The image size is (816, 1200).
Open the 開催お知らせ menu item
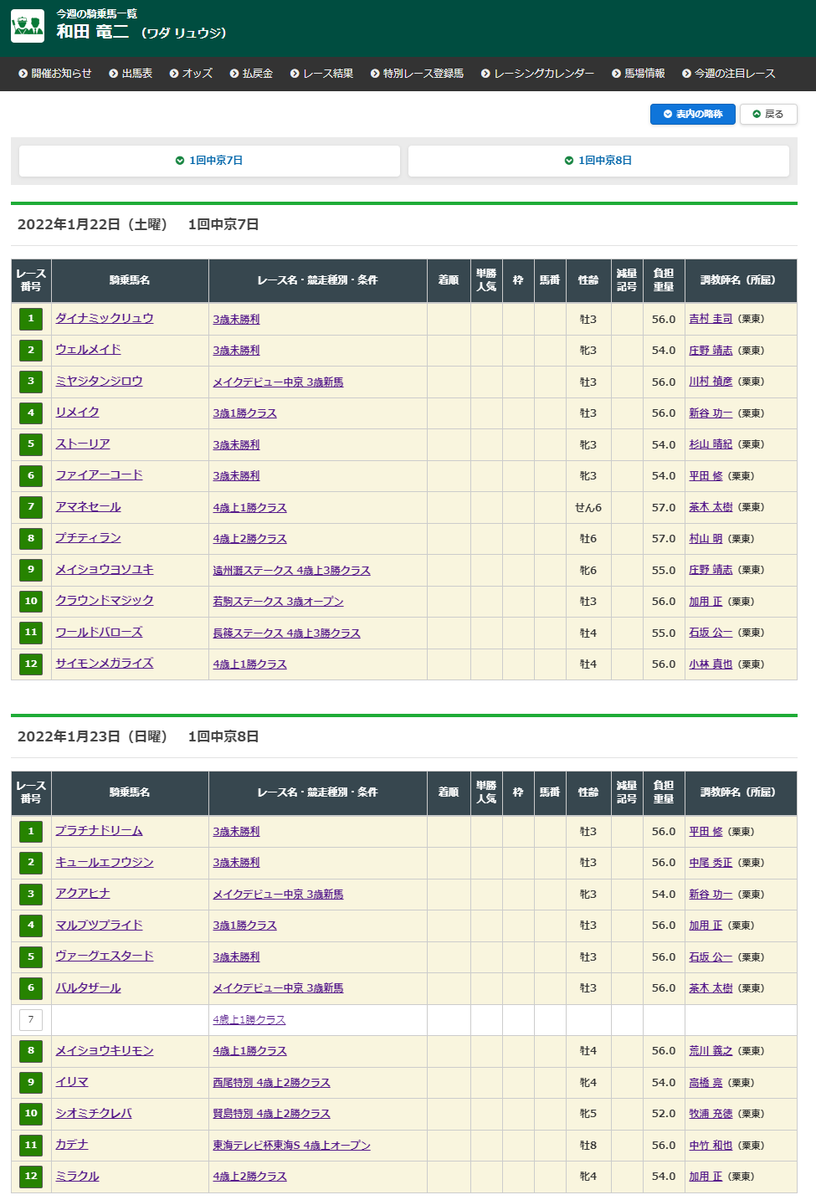[x=55, y=74]
